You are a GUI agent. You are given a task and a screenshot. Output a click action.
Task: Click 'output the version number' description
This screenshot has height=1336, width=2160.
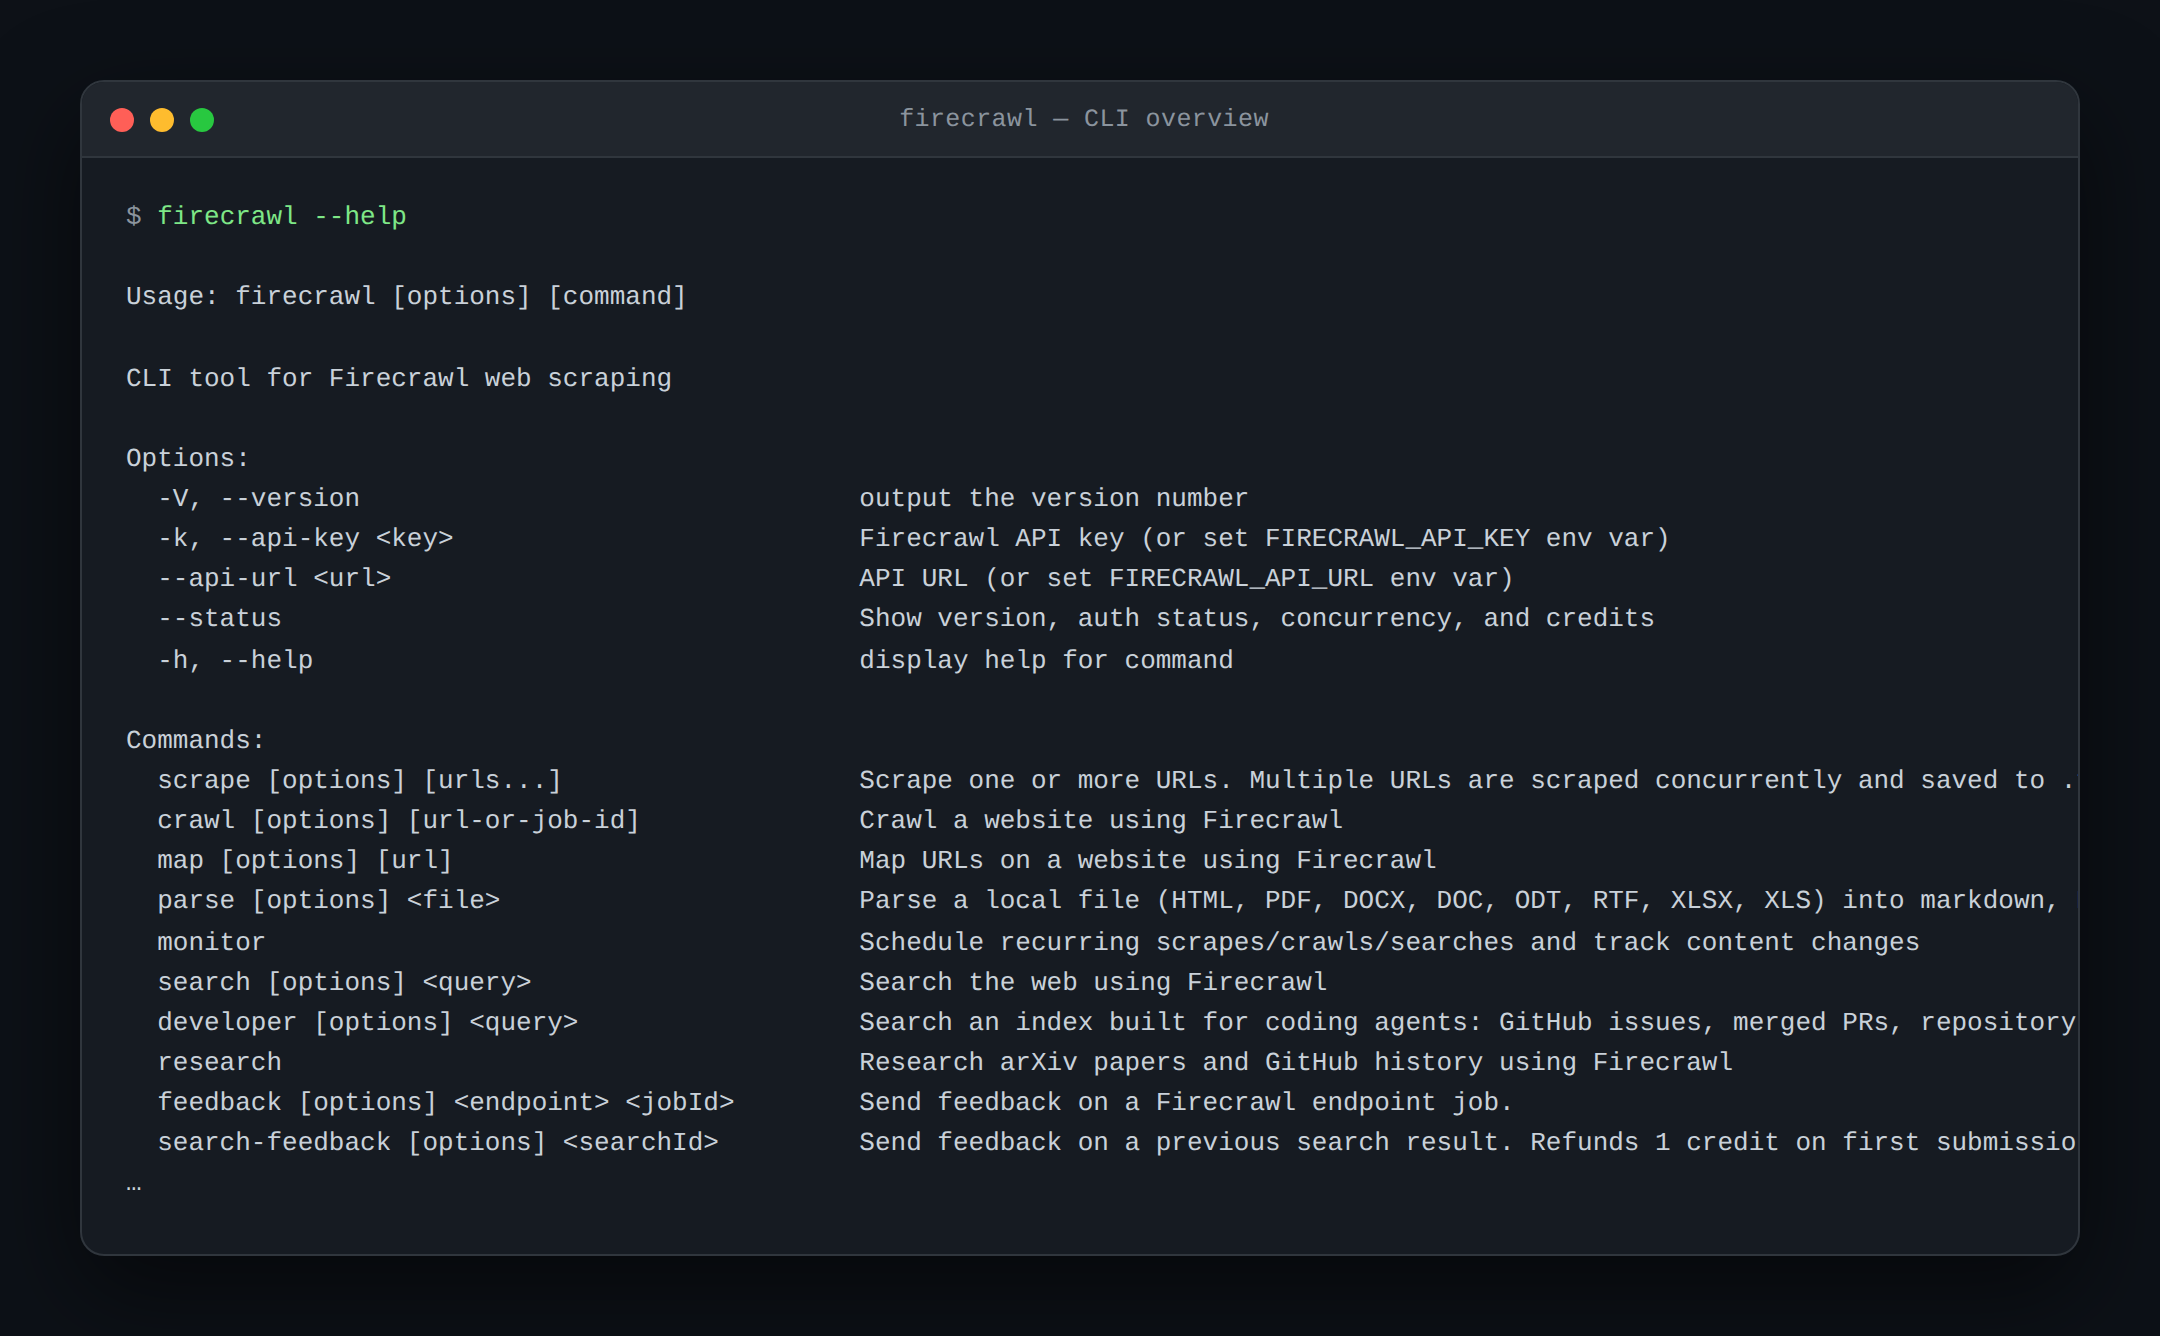tap(1054, 498)
